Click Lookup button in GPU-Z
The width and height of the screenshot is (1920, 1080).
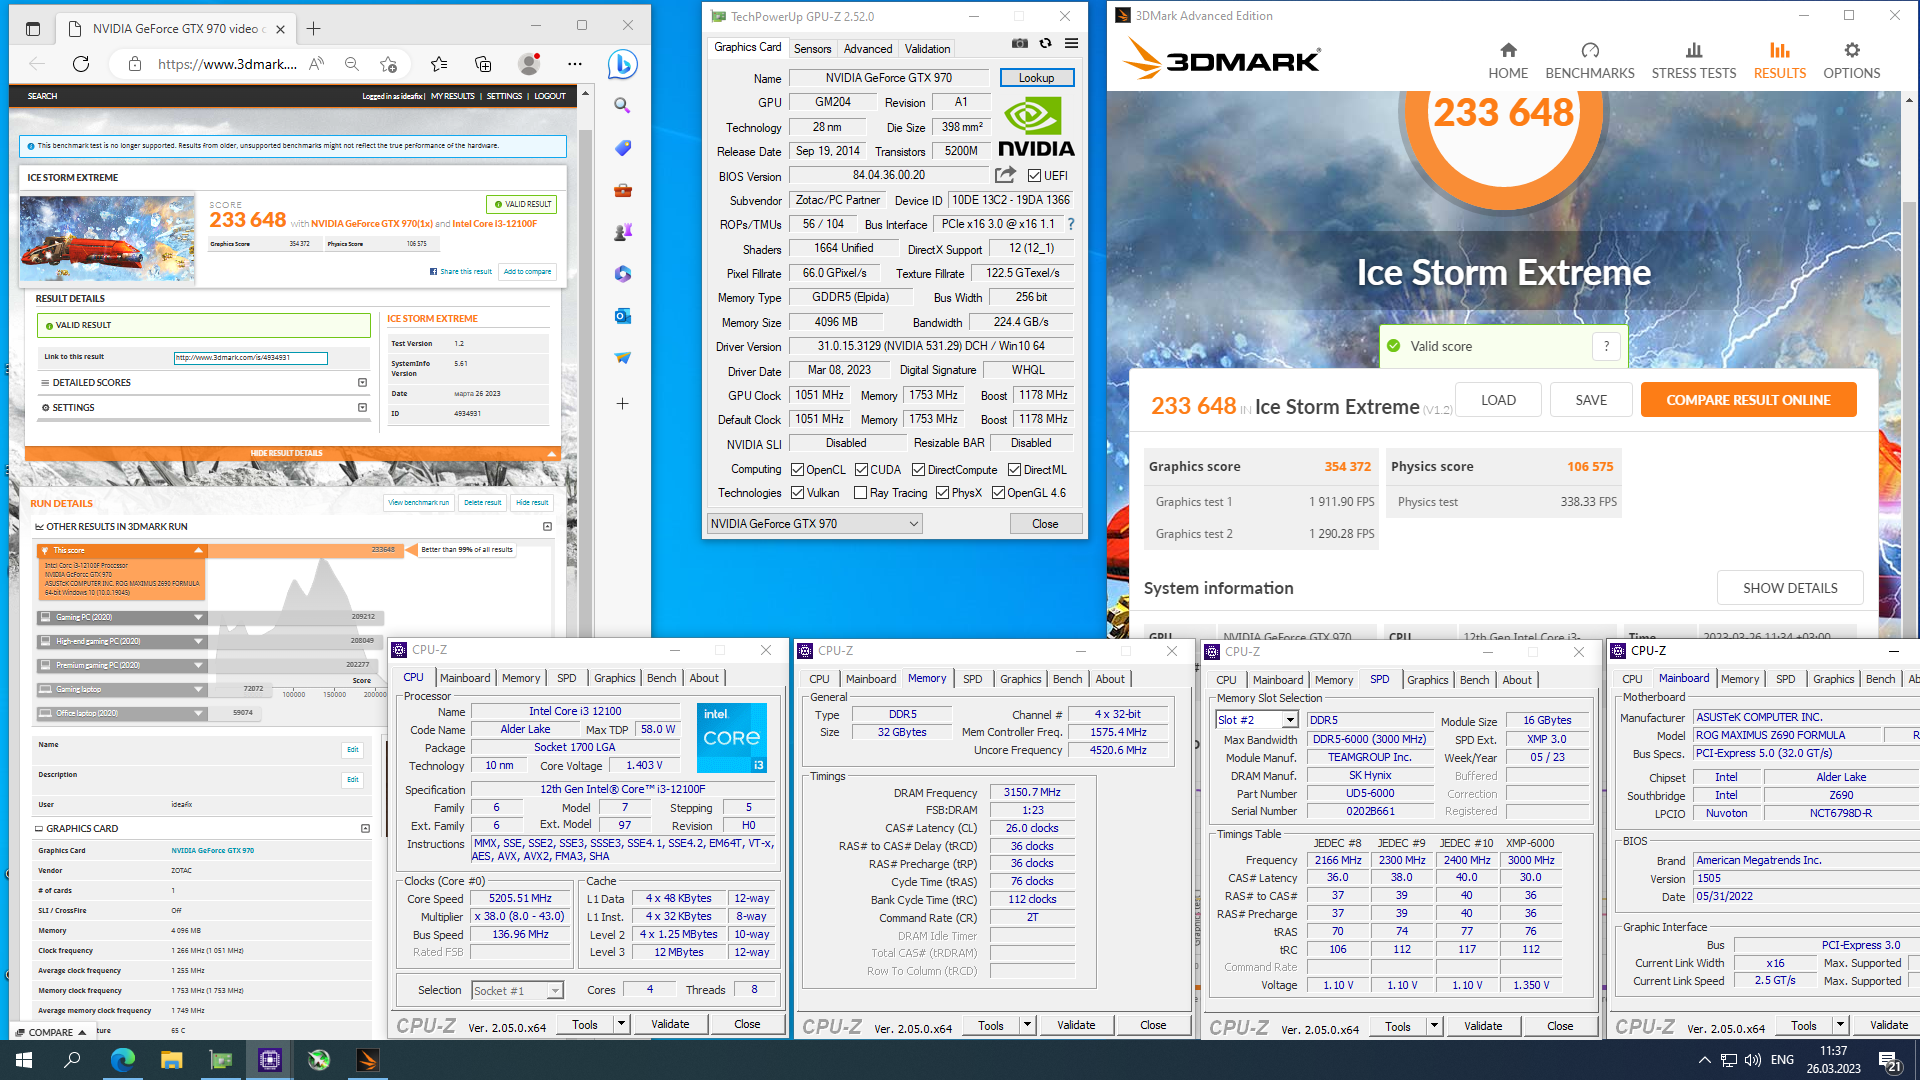pyautogui.click(x=1036, y=78)
